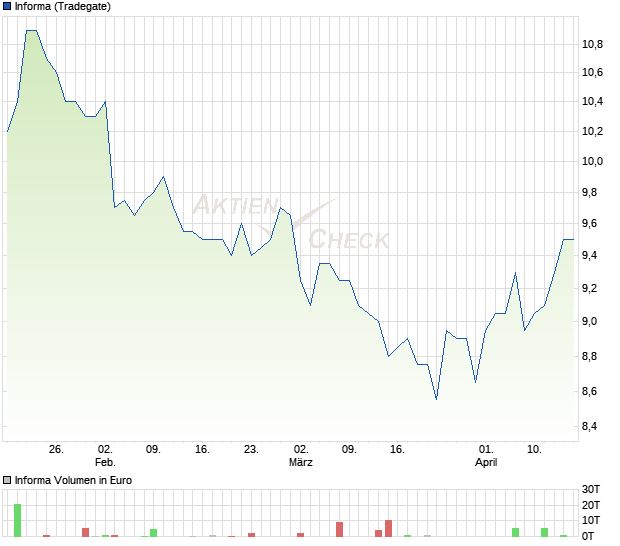Click the 10T volume axis label

click(591, 520)
